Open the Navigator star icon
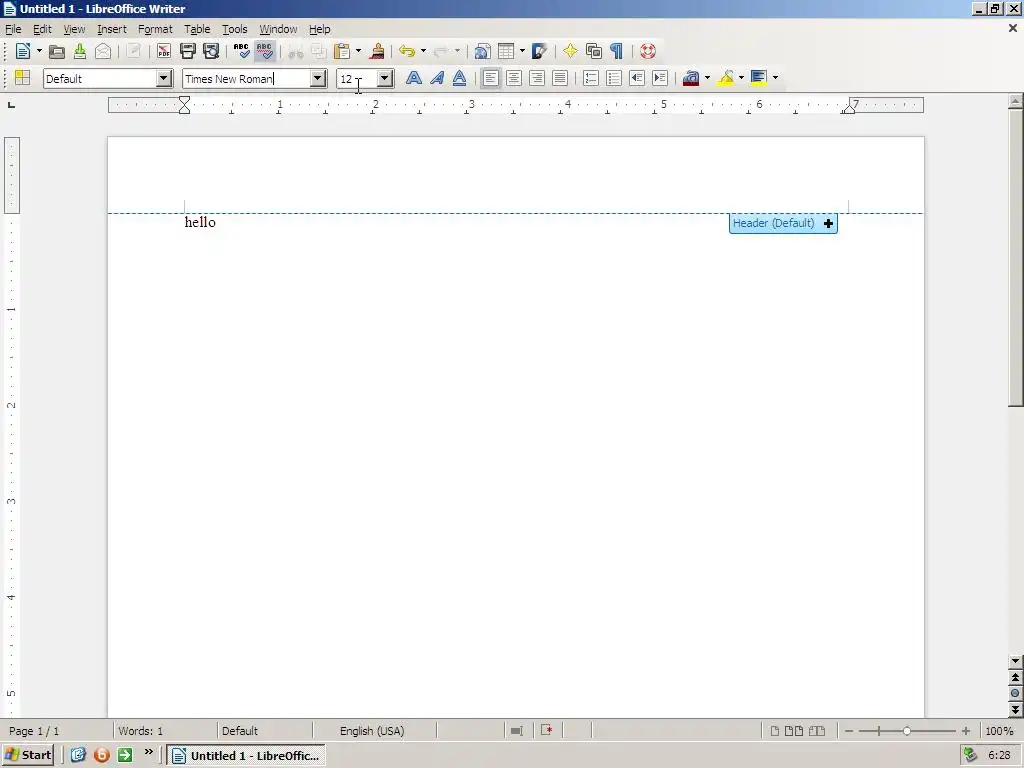Viewport: 1024px width, 768px height. tap(570, 51)
